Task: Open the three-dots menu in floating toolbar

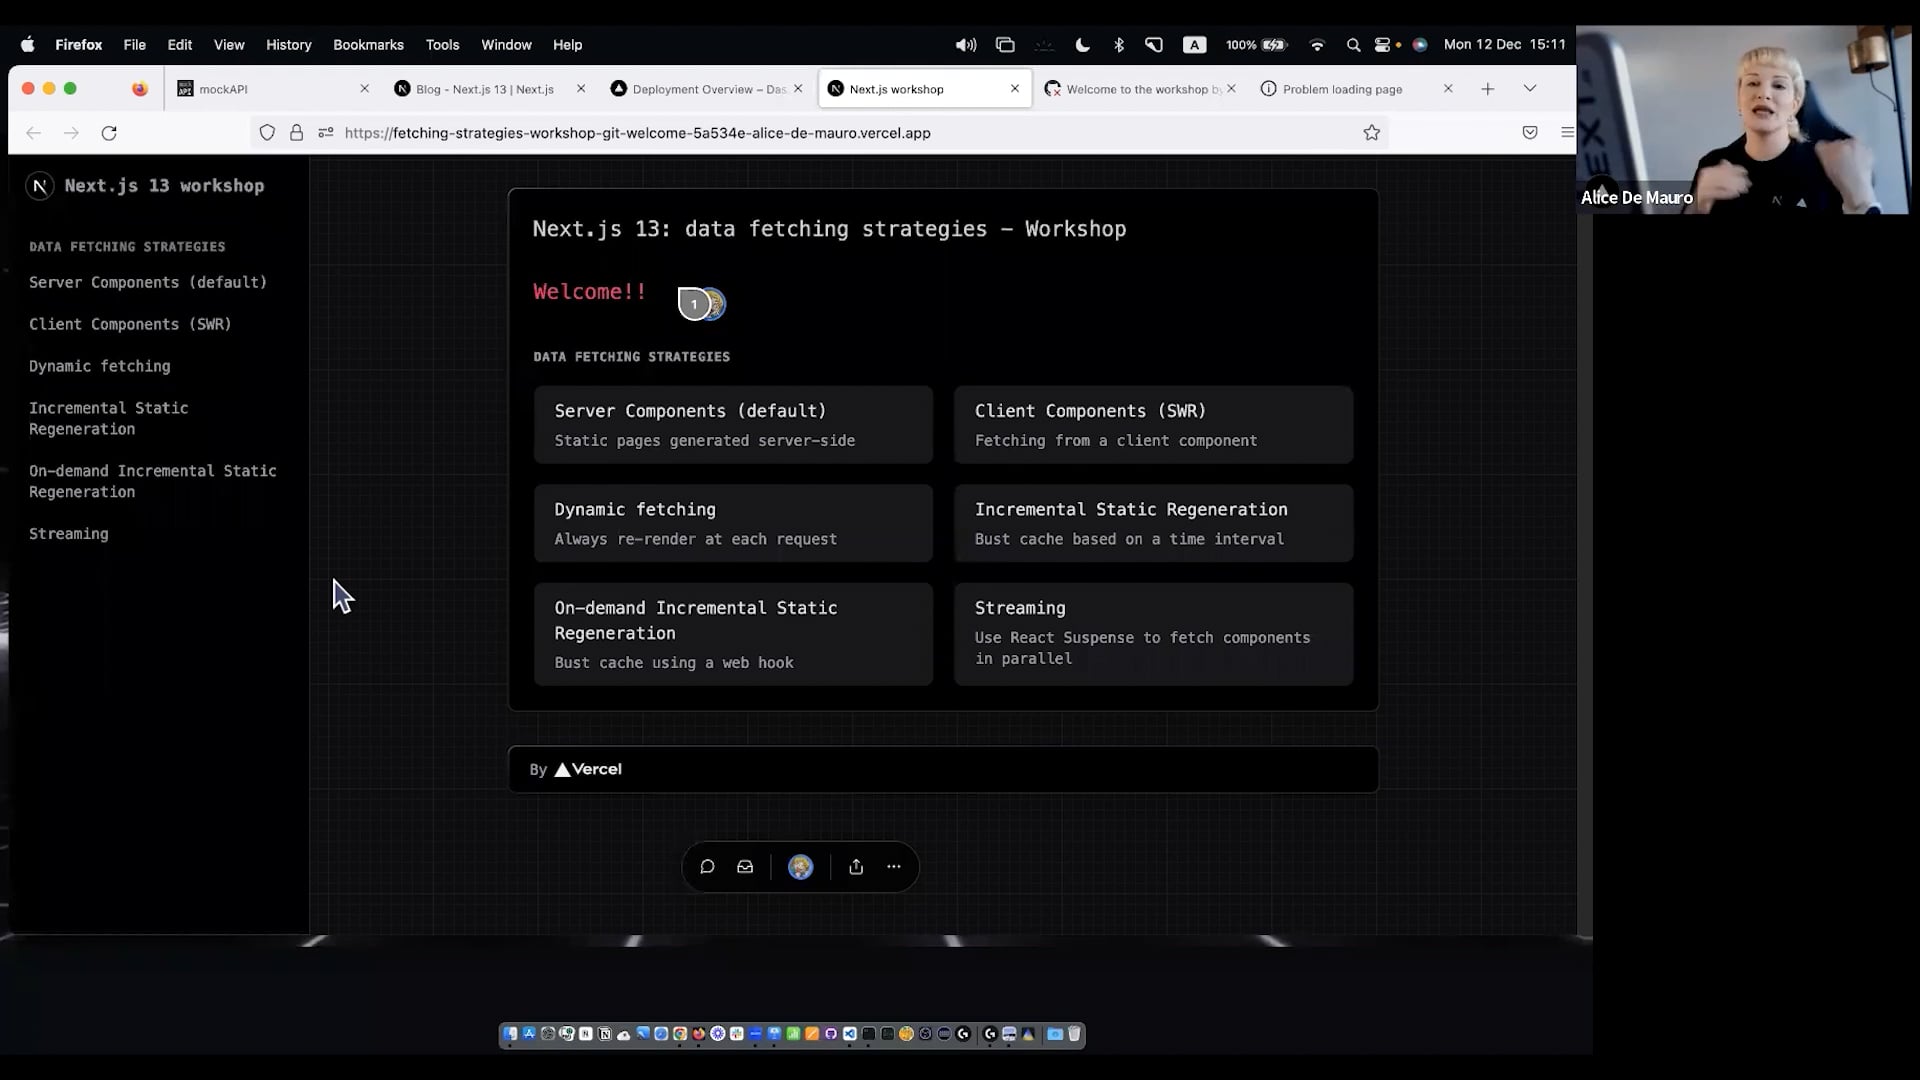Action: (x=894, y=867)
